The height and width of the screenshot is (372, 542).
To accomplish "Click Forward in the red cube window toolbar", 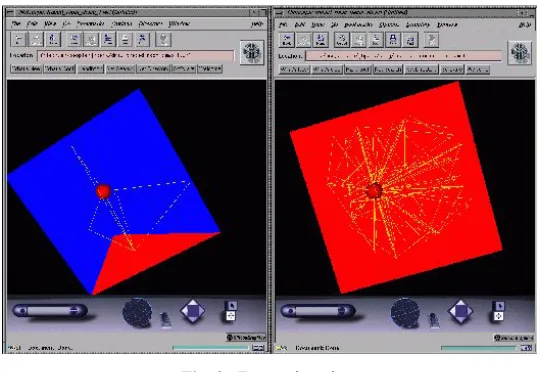I will [x=303, y=40].
